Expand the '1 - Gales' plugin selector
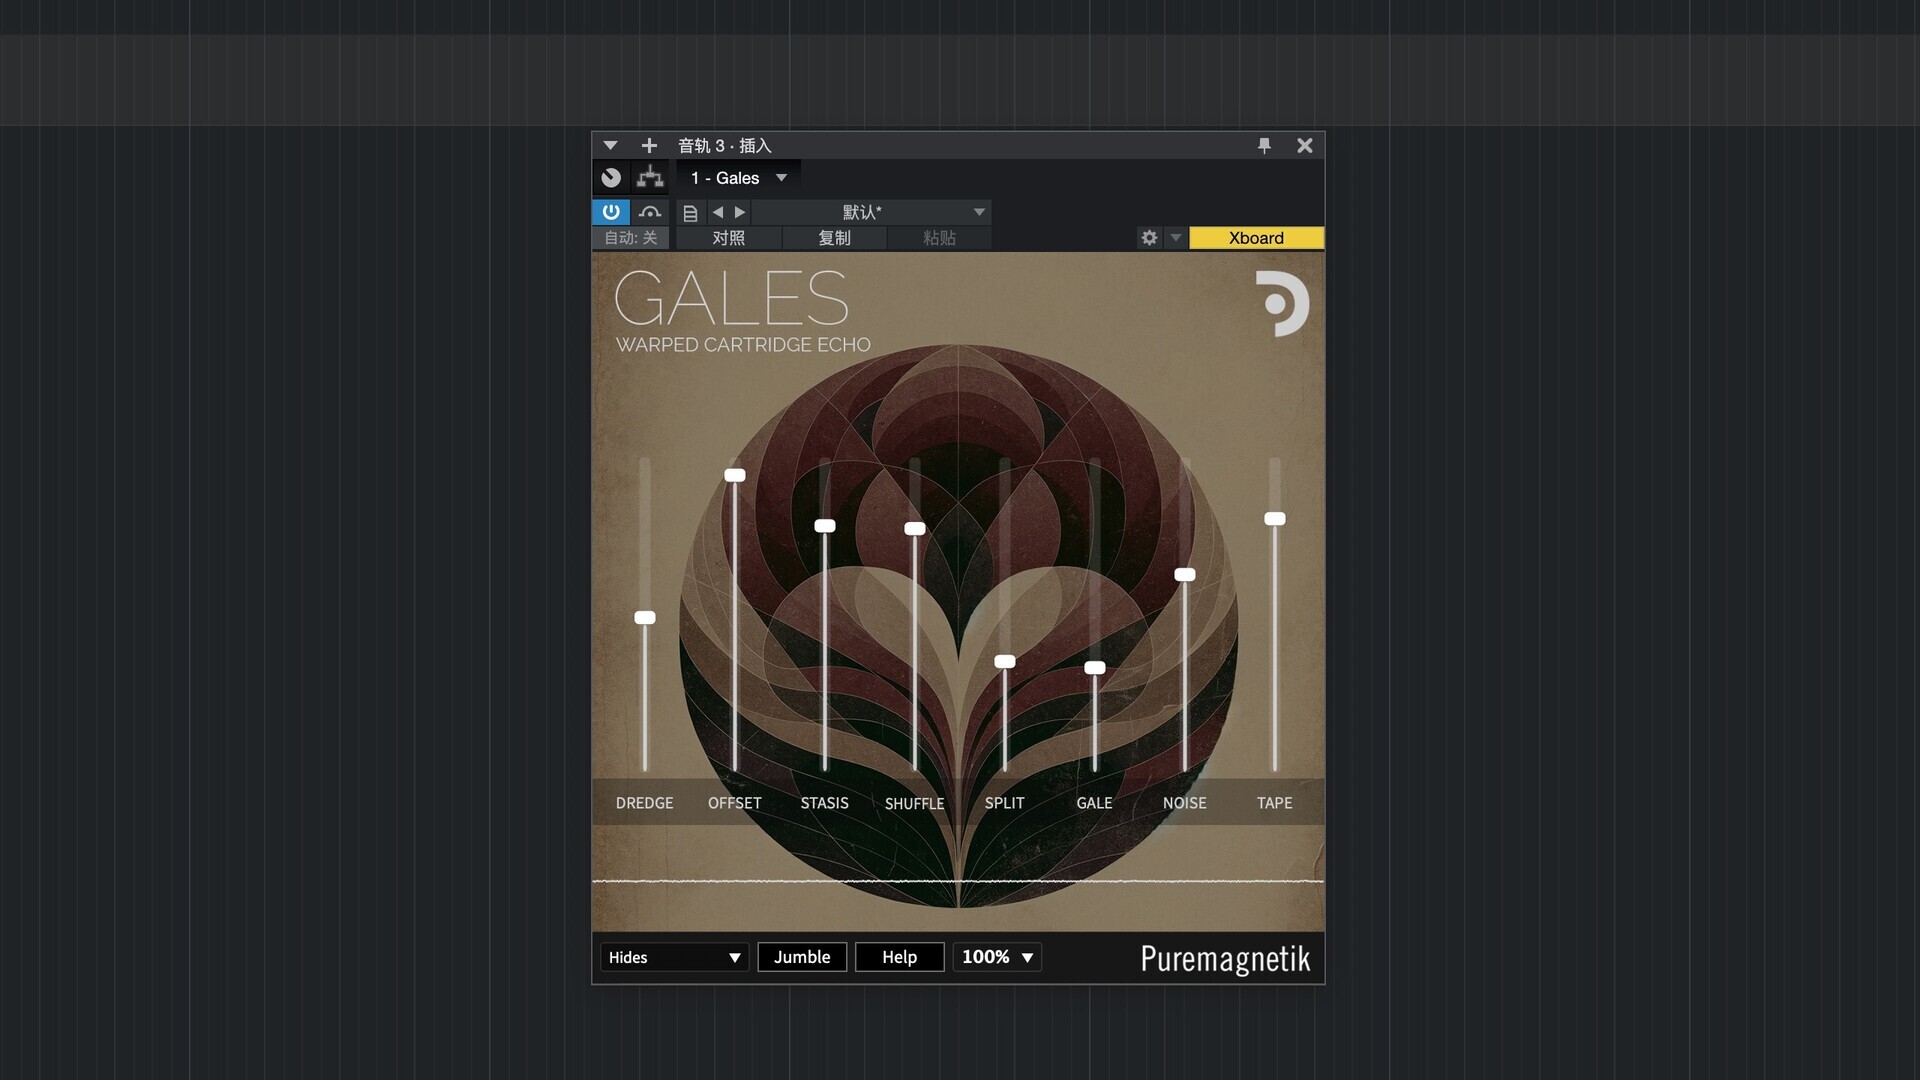 point(739,178)
